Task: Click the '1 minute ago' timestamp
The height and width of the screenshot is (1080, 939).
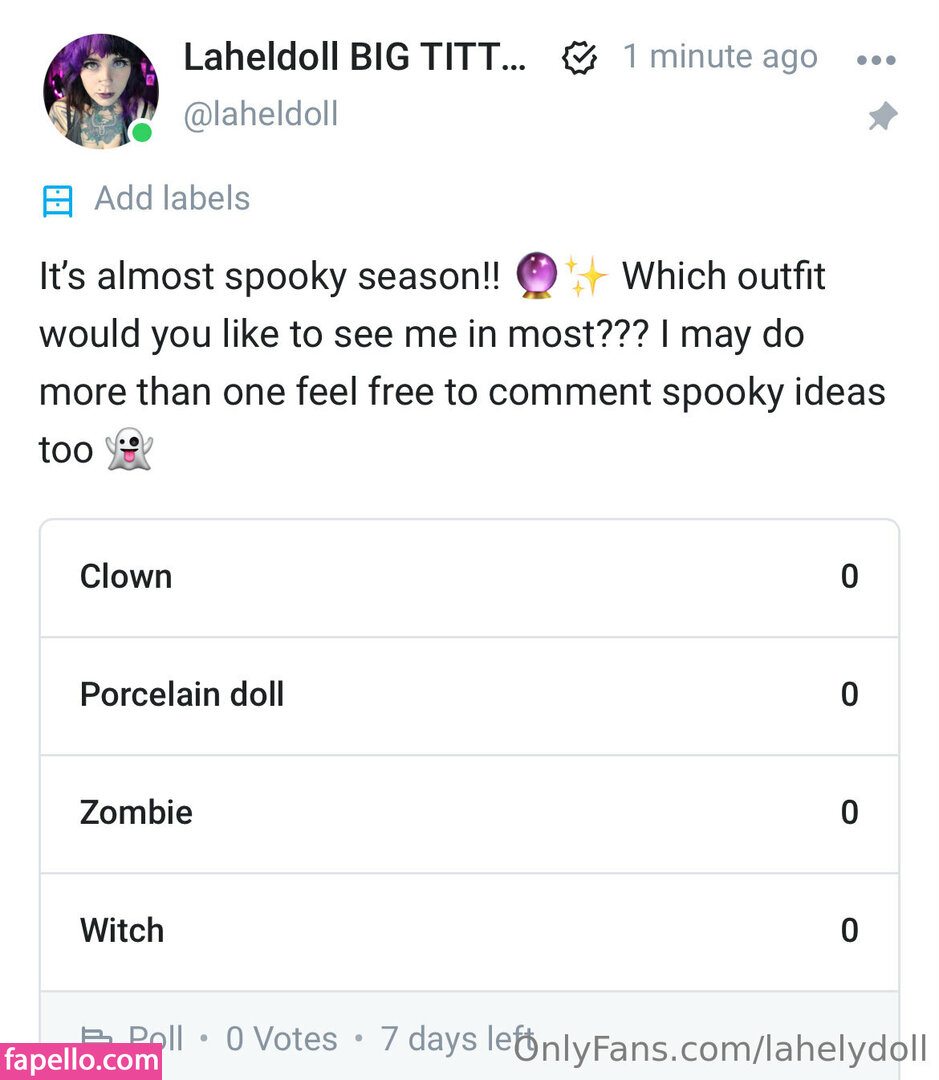Action: (x=720, y=57)
